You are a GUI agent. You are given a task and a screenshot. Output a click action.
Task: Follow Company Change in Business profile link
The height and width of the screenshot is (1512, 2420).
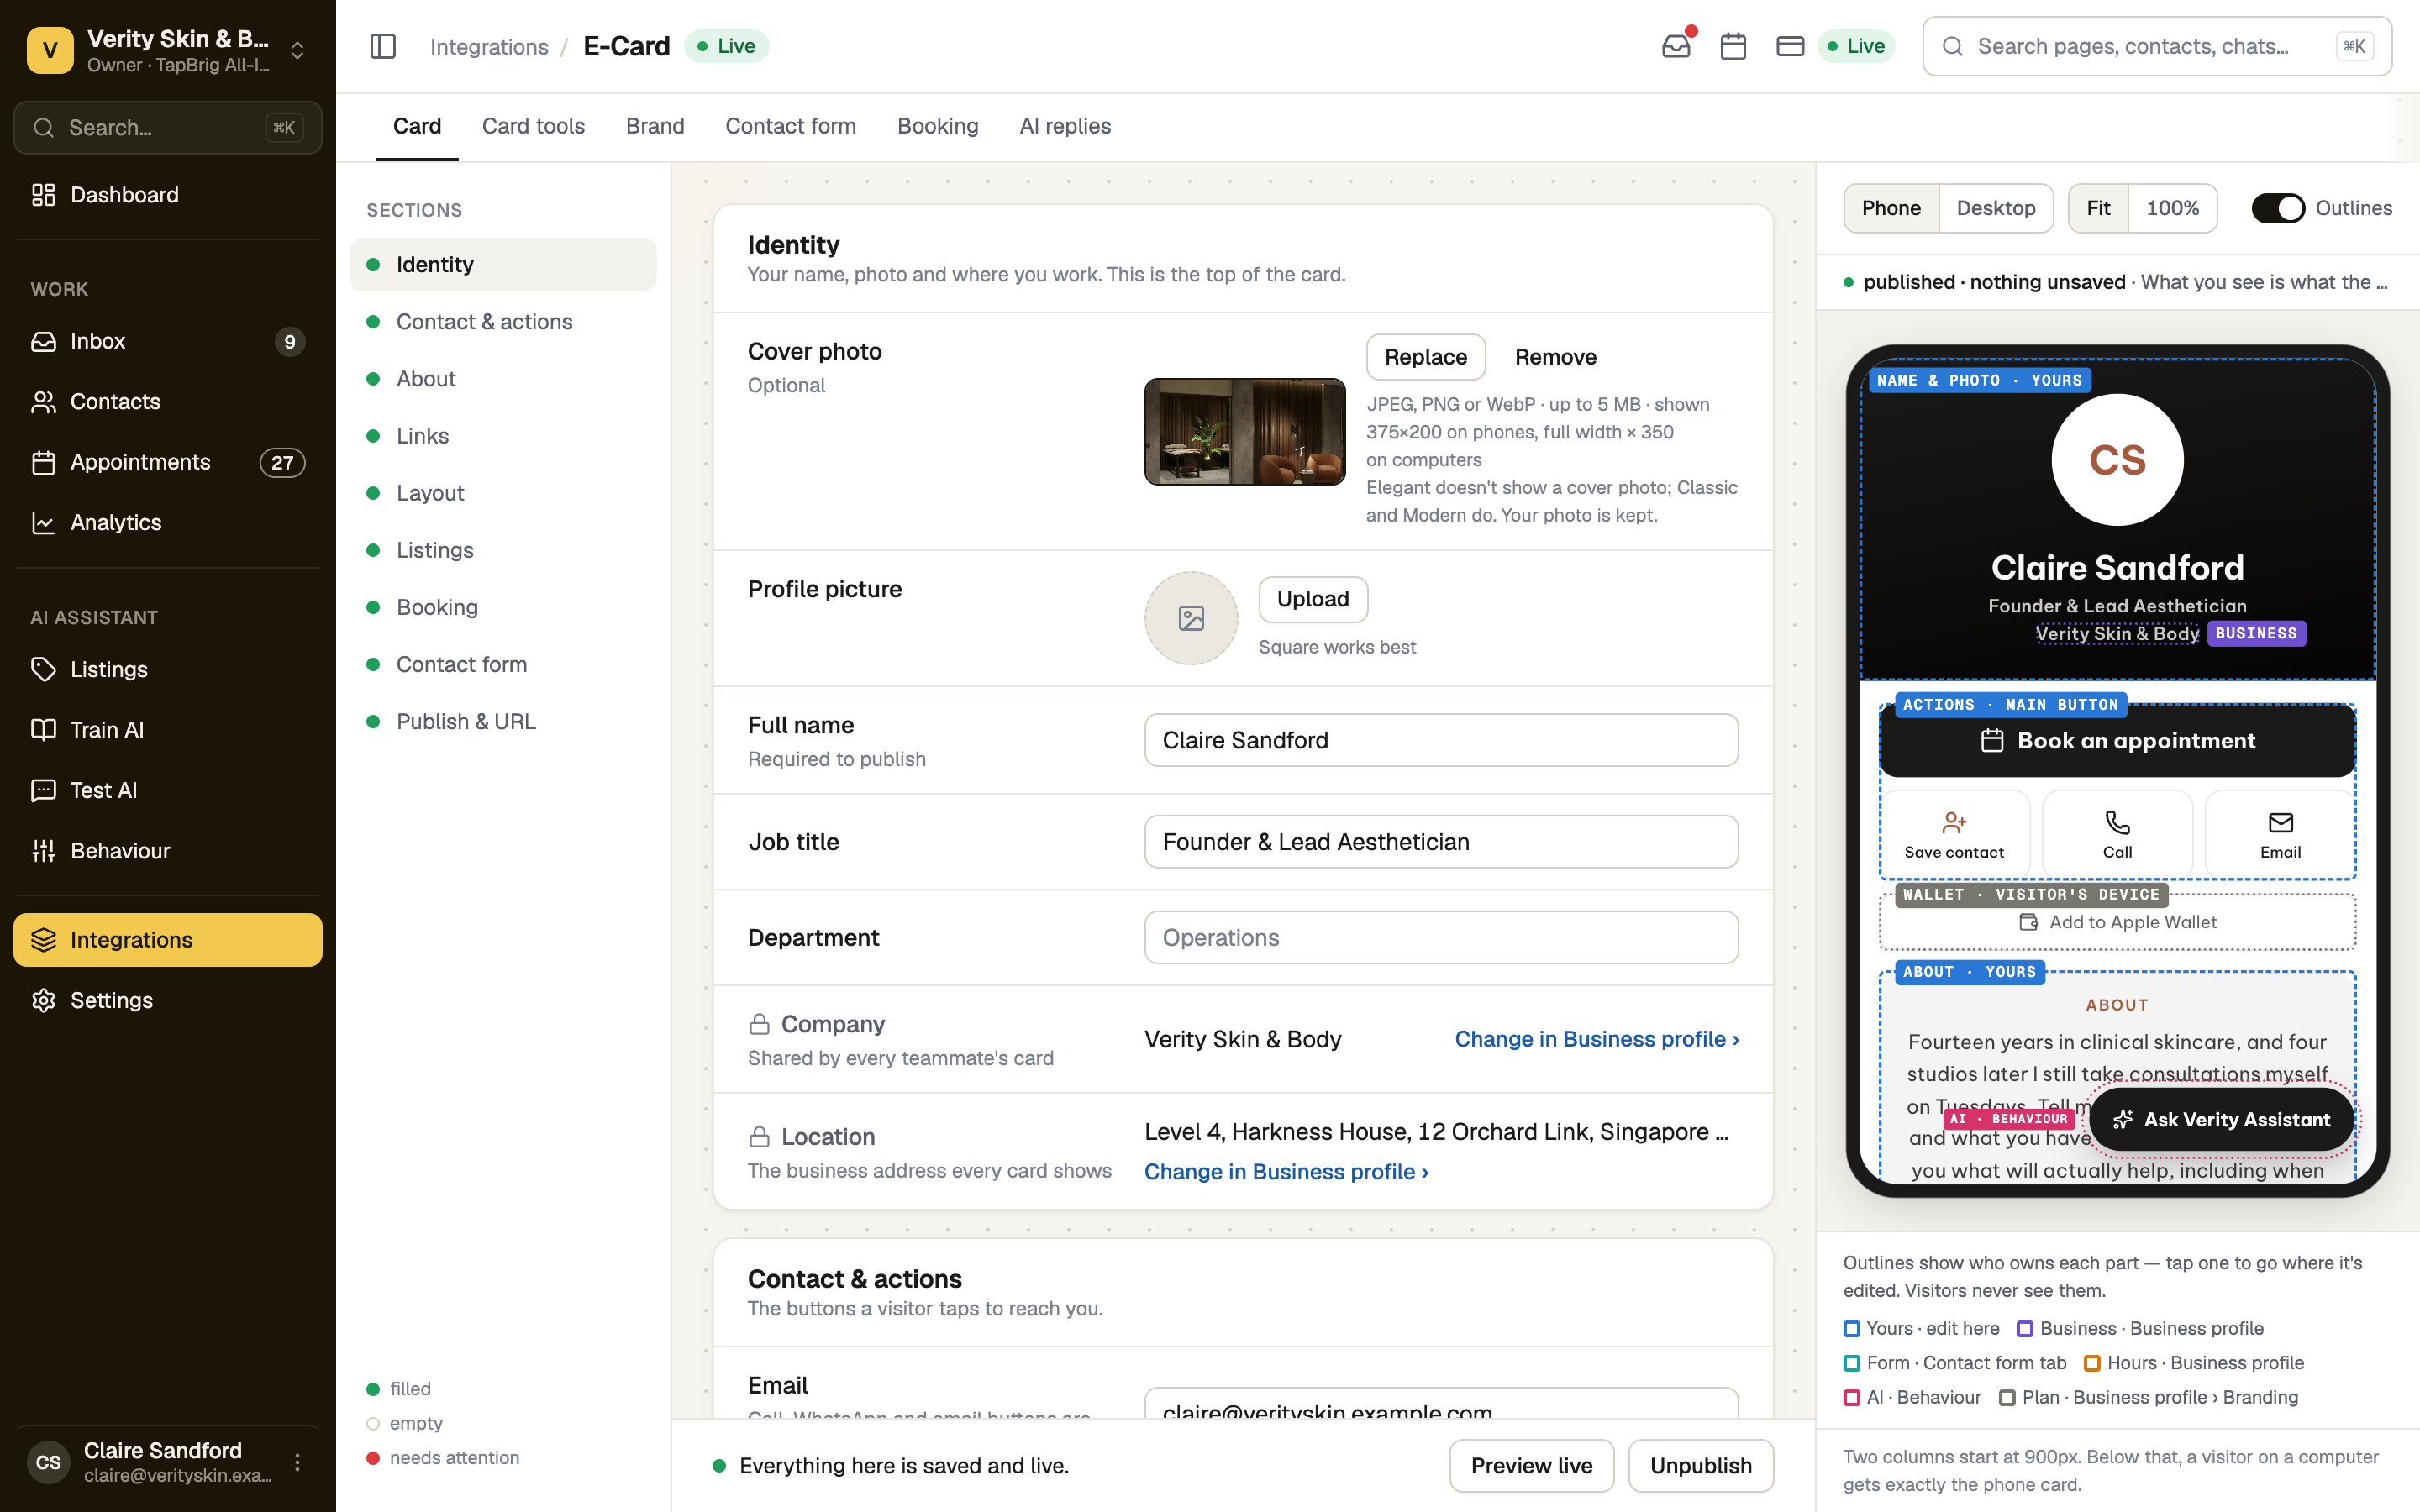tap(1597, 1039)
